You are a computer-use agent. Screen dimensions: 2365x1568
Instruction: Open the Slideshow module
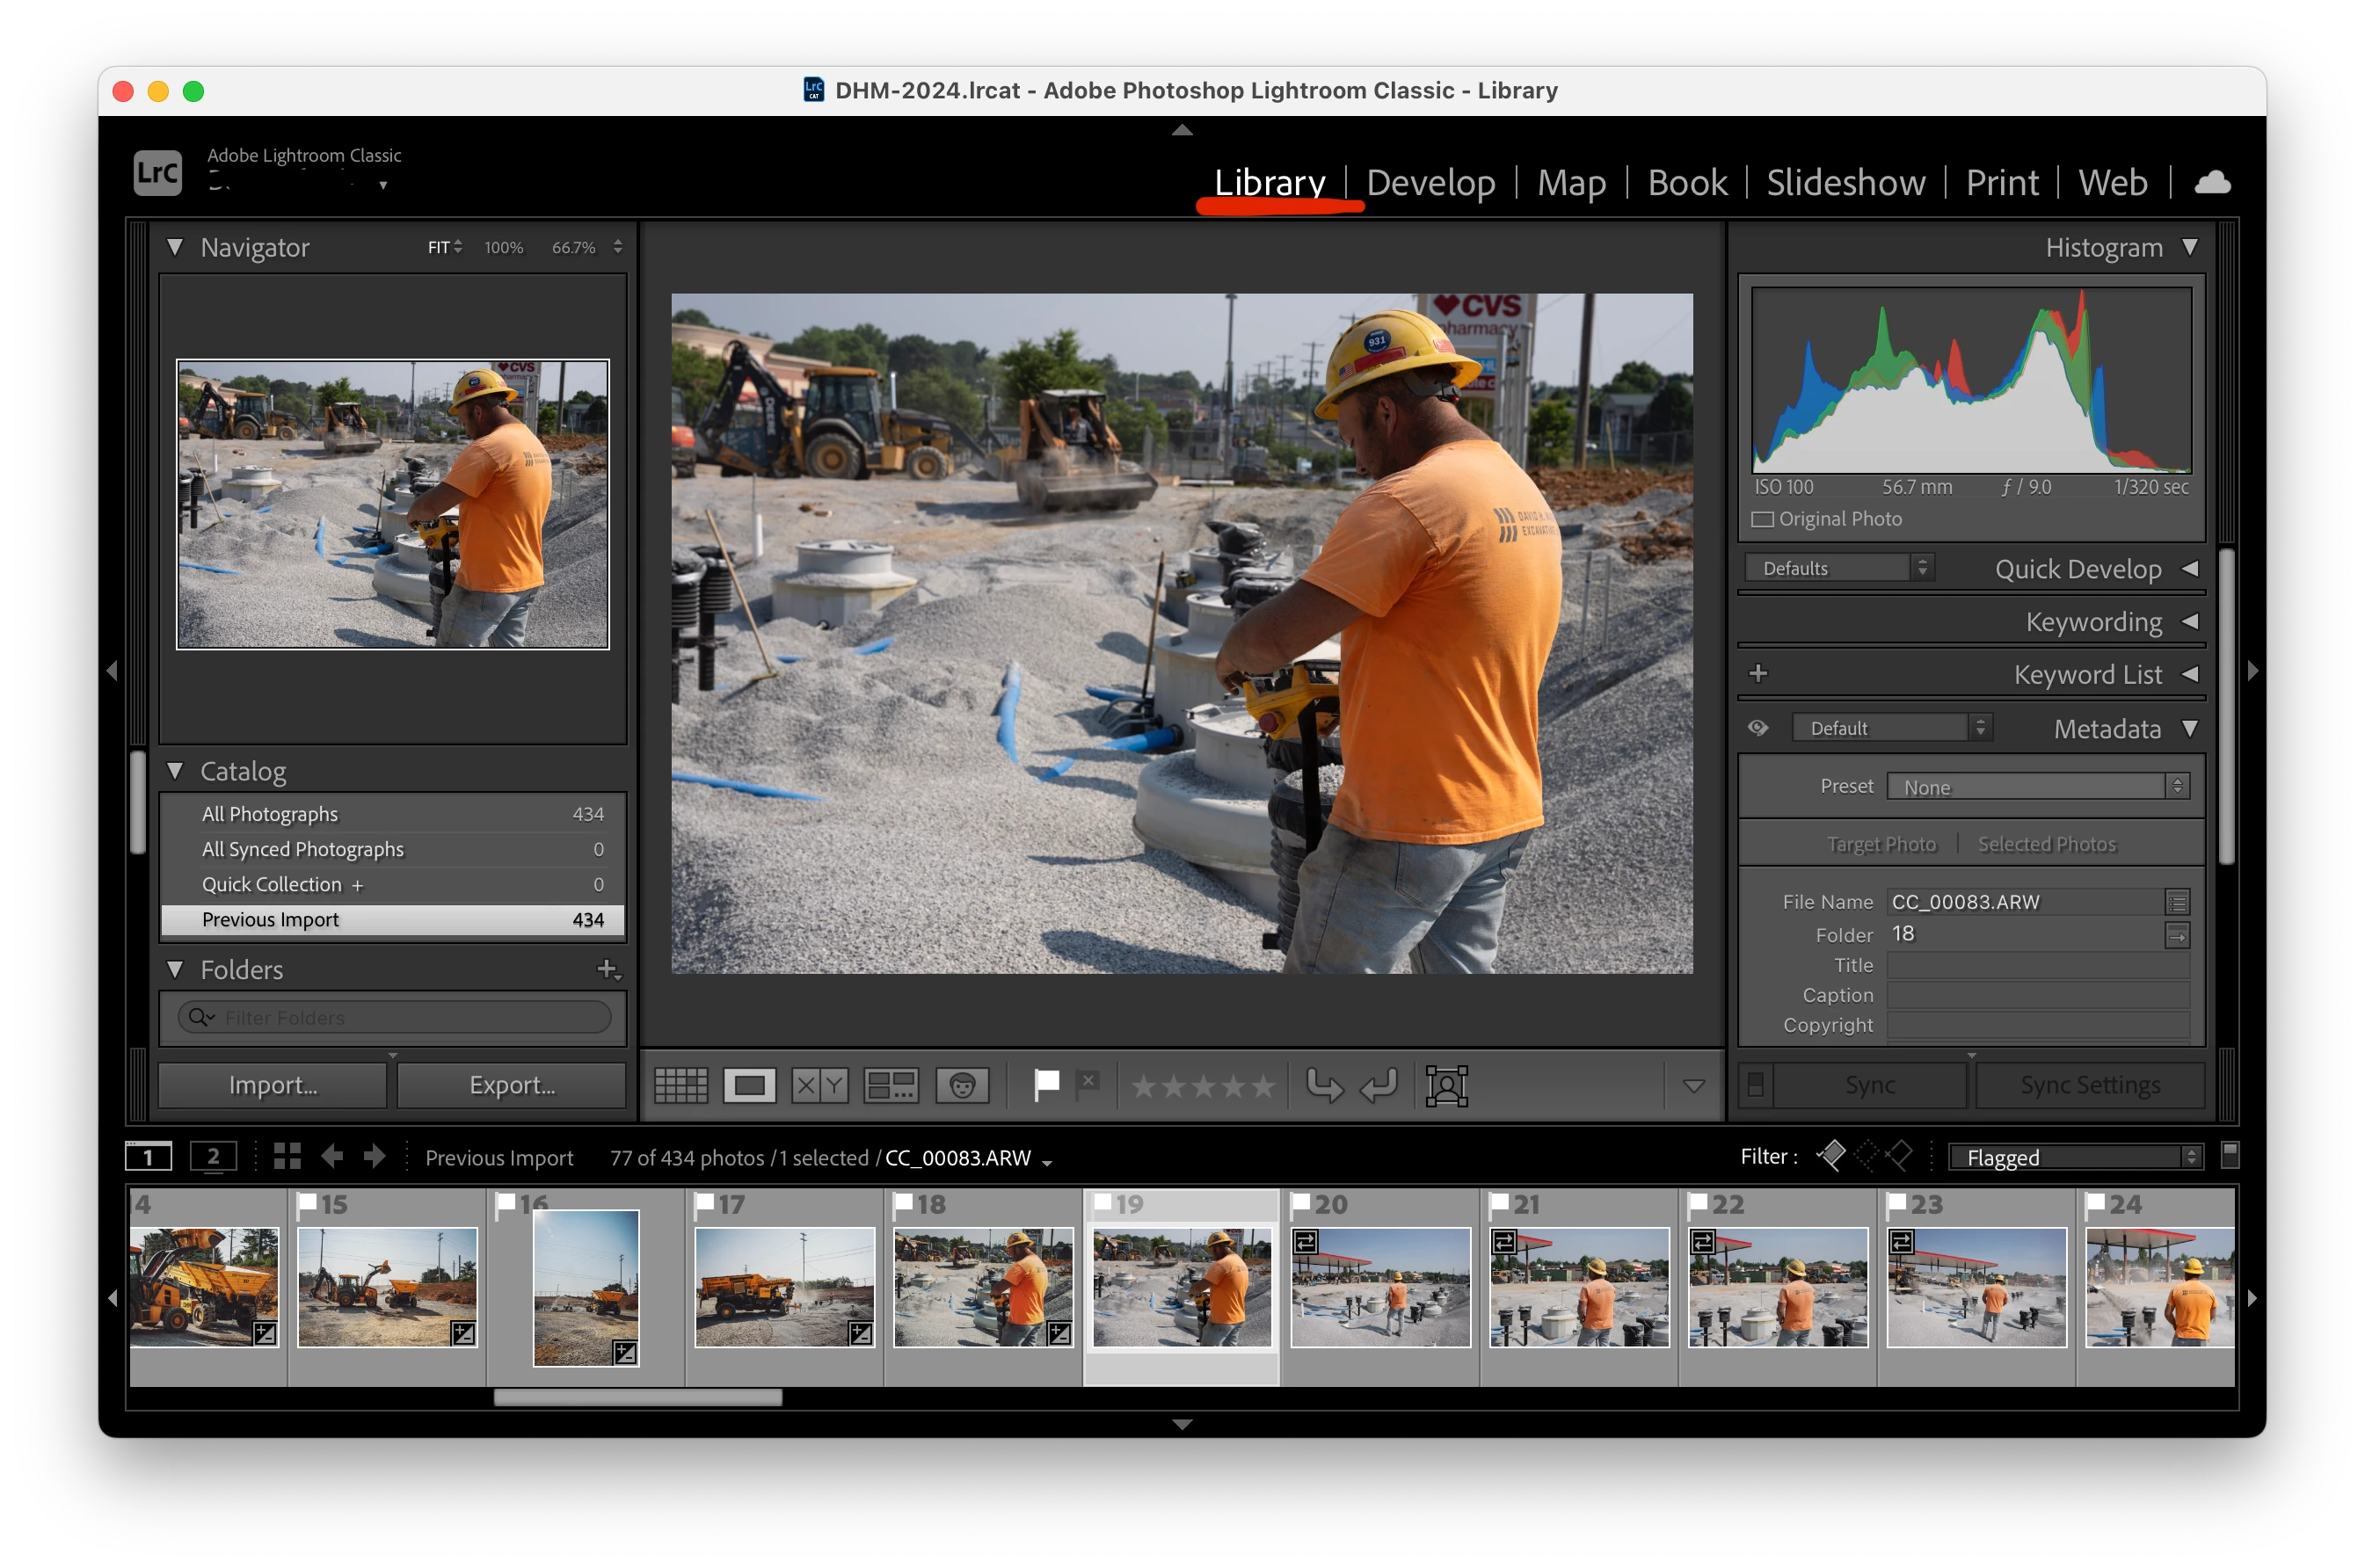(x=1845, y=183)
